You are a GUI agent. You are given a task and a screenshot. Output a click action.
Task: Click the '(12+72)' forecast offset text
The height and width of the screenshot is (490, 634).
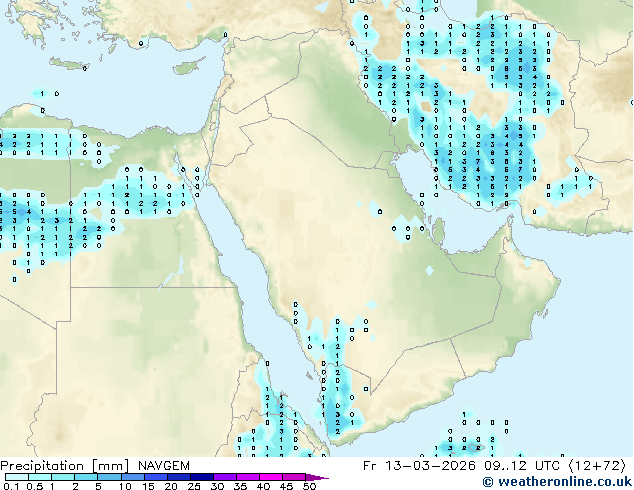[597, 466]
